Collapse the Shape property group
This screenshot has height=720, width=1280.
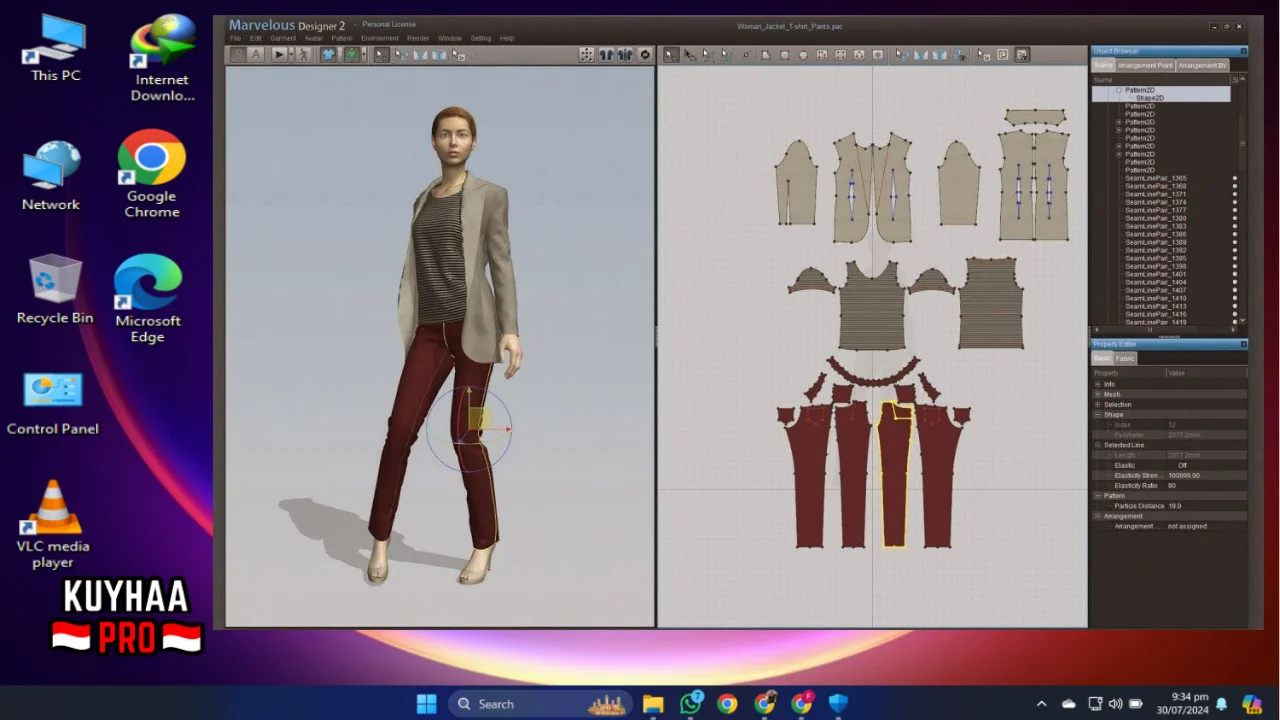(x=1097, y=414)
